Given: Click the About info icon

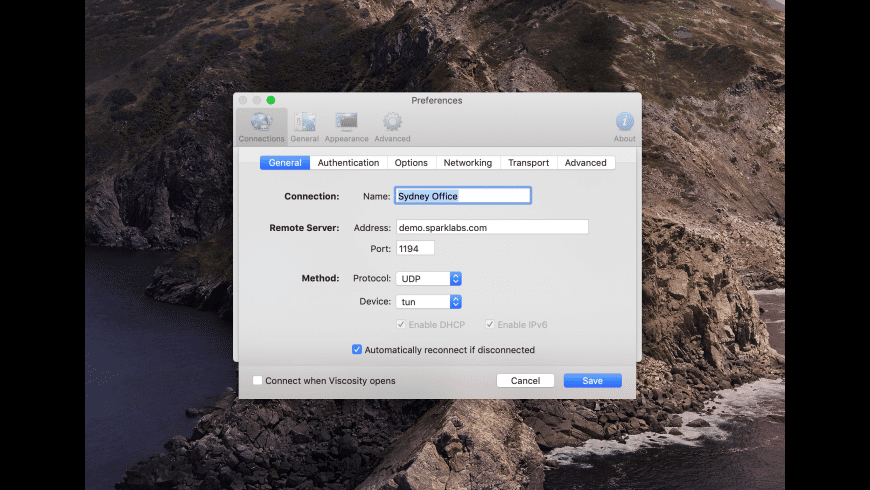Looking at the screenshot, I should (624, 124).
